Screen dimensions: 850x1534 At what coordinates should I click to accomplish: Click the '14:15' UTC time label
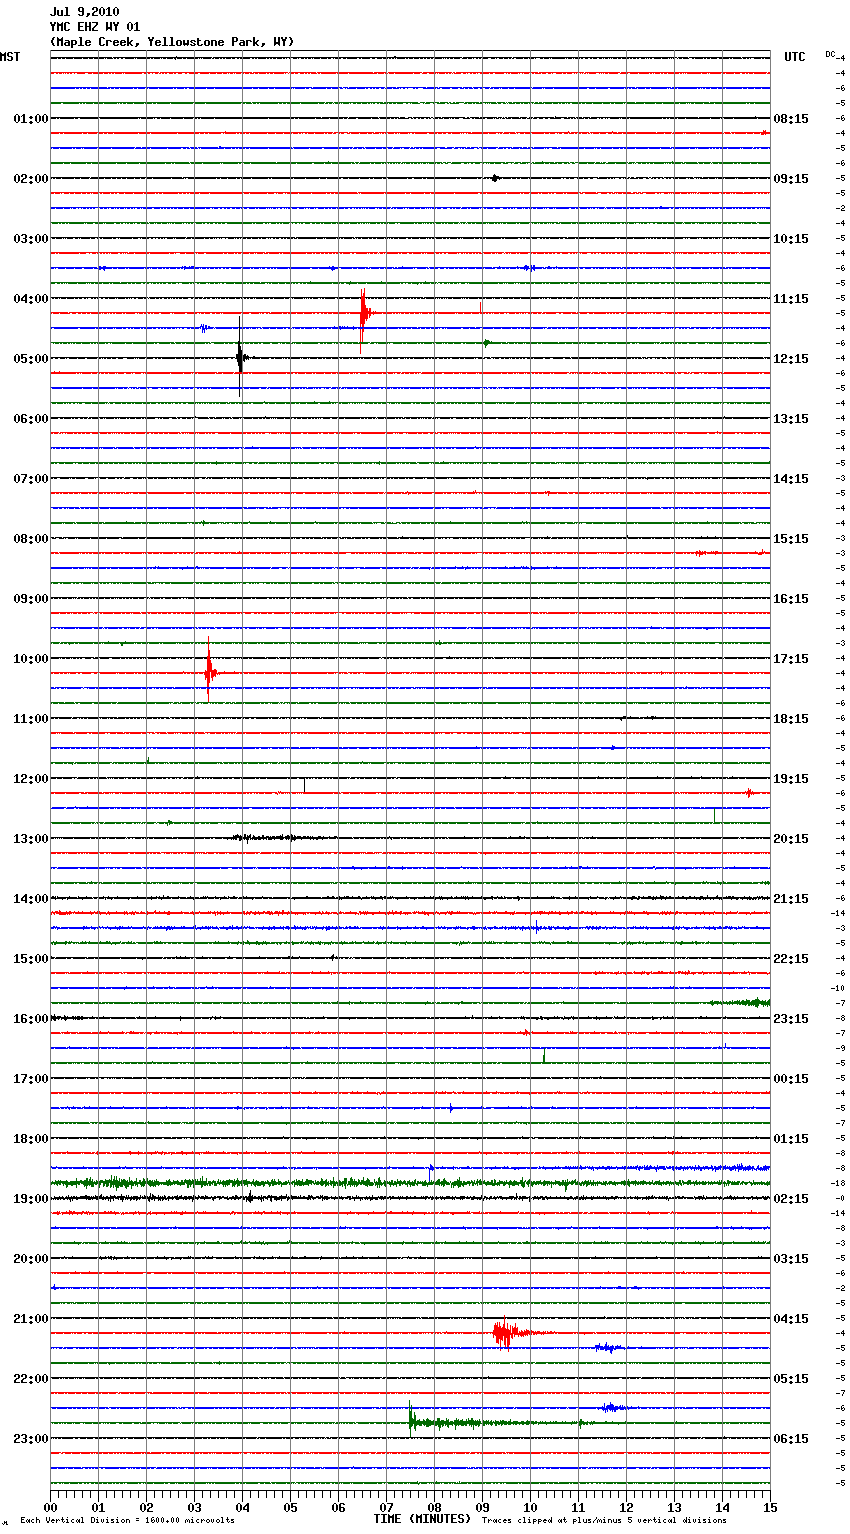(791, 479)
